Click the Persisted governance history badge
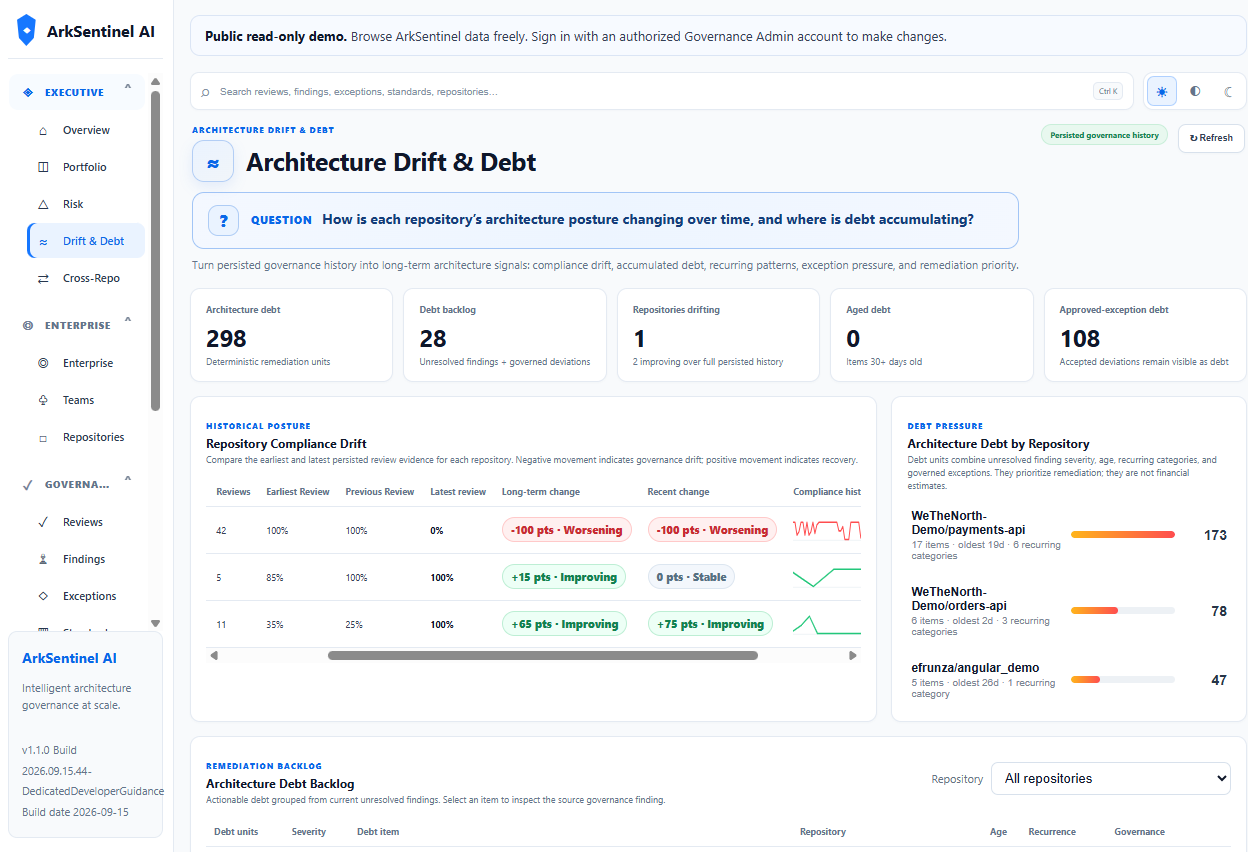Image resolution: width=1248 pixels, height=852 pixels. coord(1104,135)
